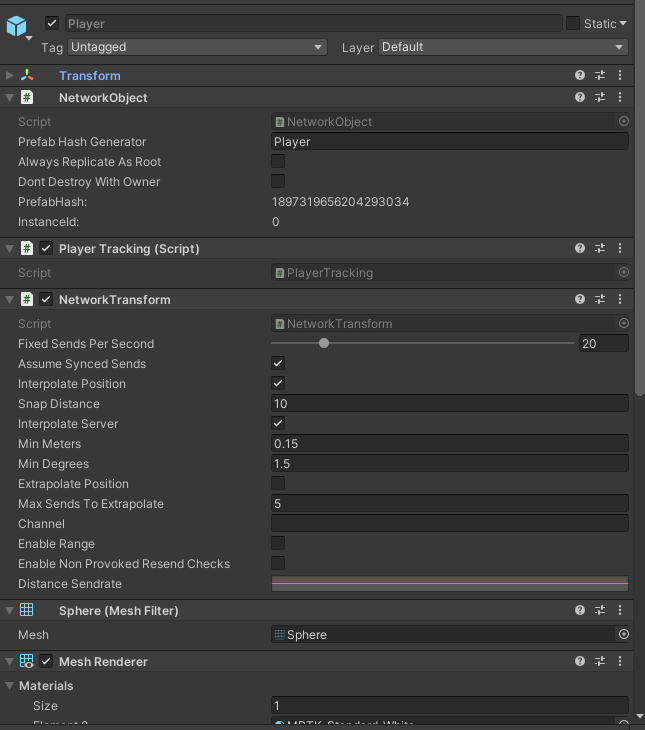
Task: Disable the Interpolate Position checkbox
Action: click(278, 384)
